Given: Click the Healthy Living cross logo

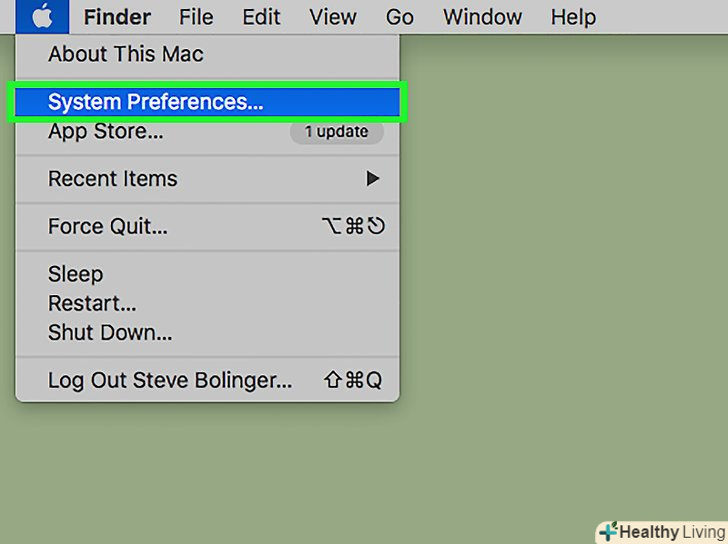Looking at the screenshot, I should tap(607, 532).
